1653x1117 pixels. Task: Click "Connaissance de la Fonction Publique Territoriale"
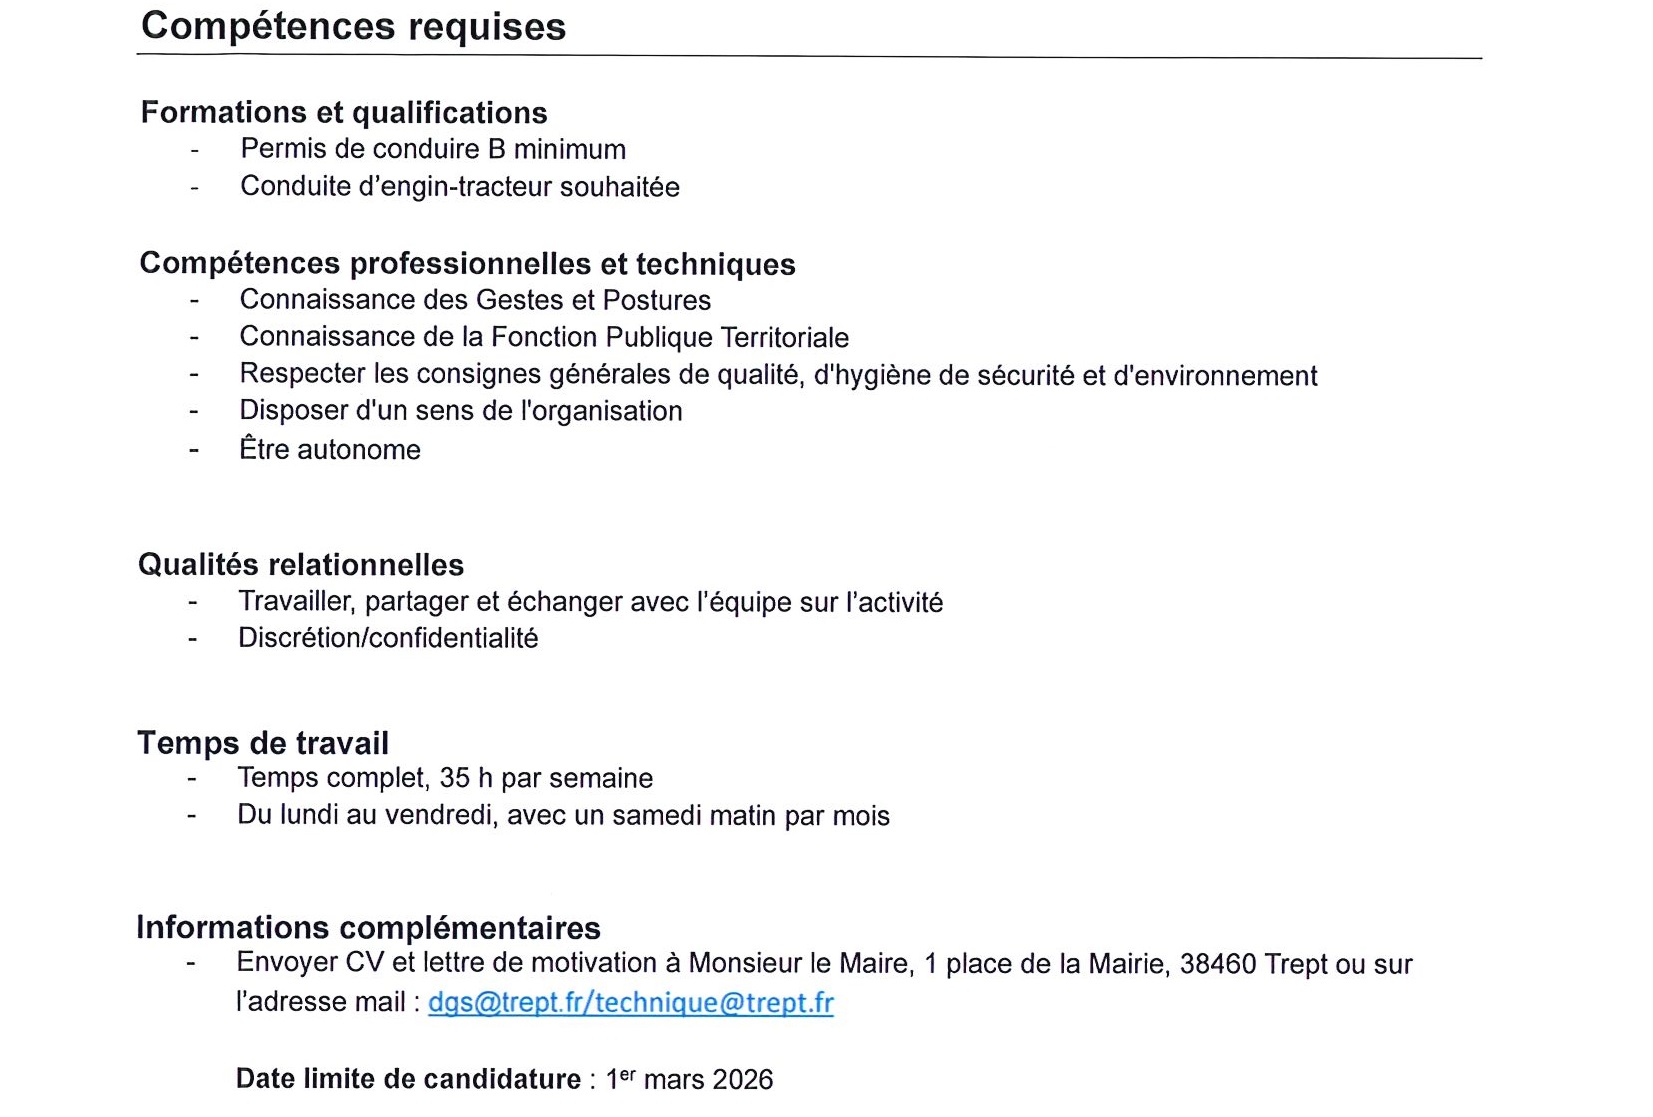(544, 338)
